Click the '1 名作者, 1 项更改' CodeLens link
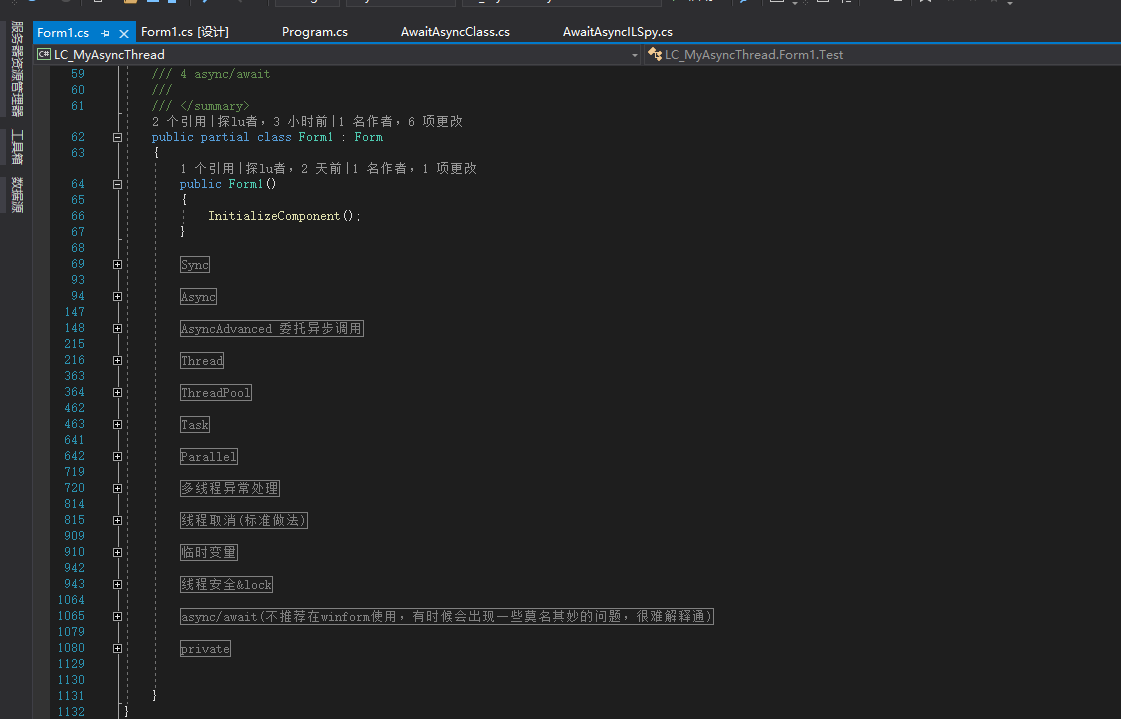 tap(415, 169)
